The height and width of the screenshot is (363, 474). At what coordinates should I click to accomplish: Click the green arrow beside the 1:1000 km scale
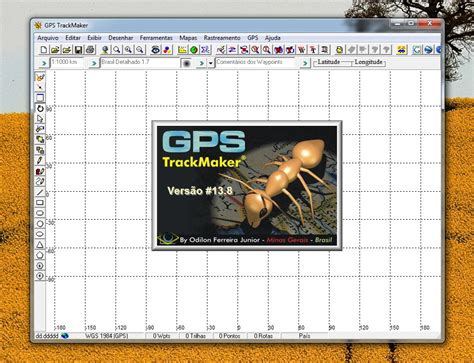[44, 63]
